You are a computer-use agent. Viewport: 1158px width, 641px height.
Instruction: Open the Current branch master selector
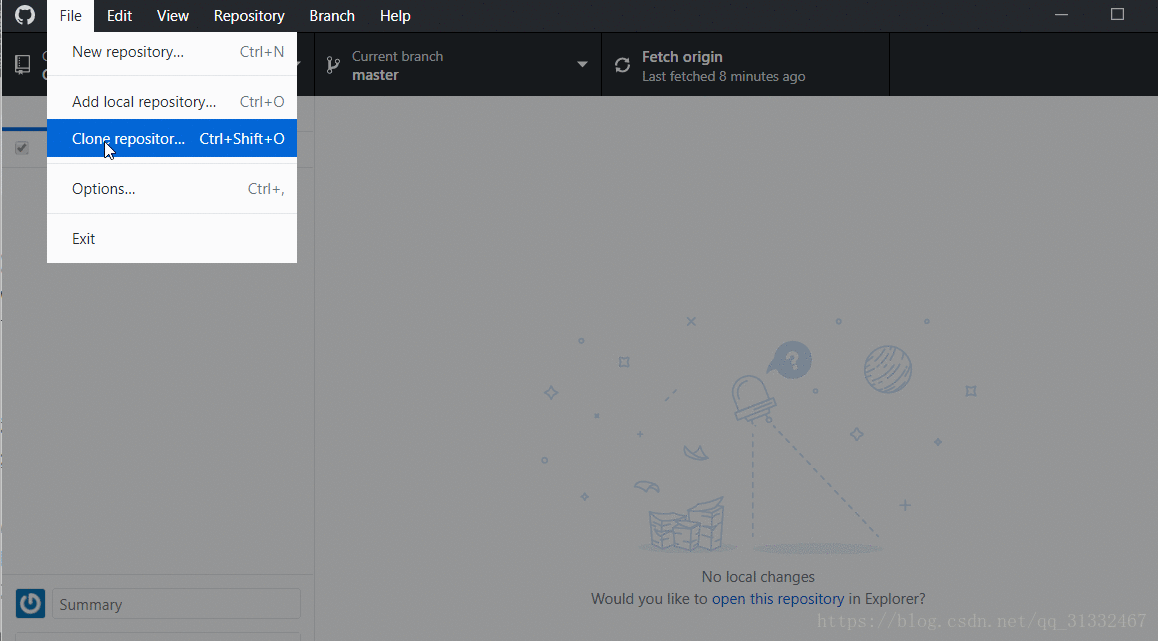(458, 65)
